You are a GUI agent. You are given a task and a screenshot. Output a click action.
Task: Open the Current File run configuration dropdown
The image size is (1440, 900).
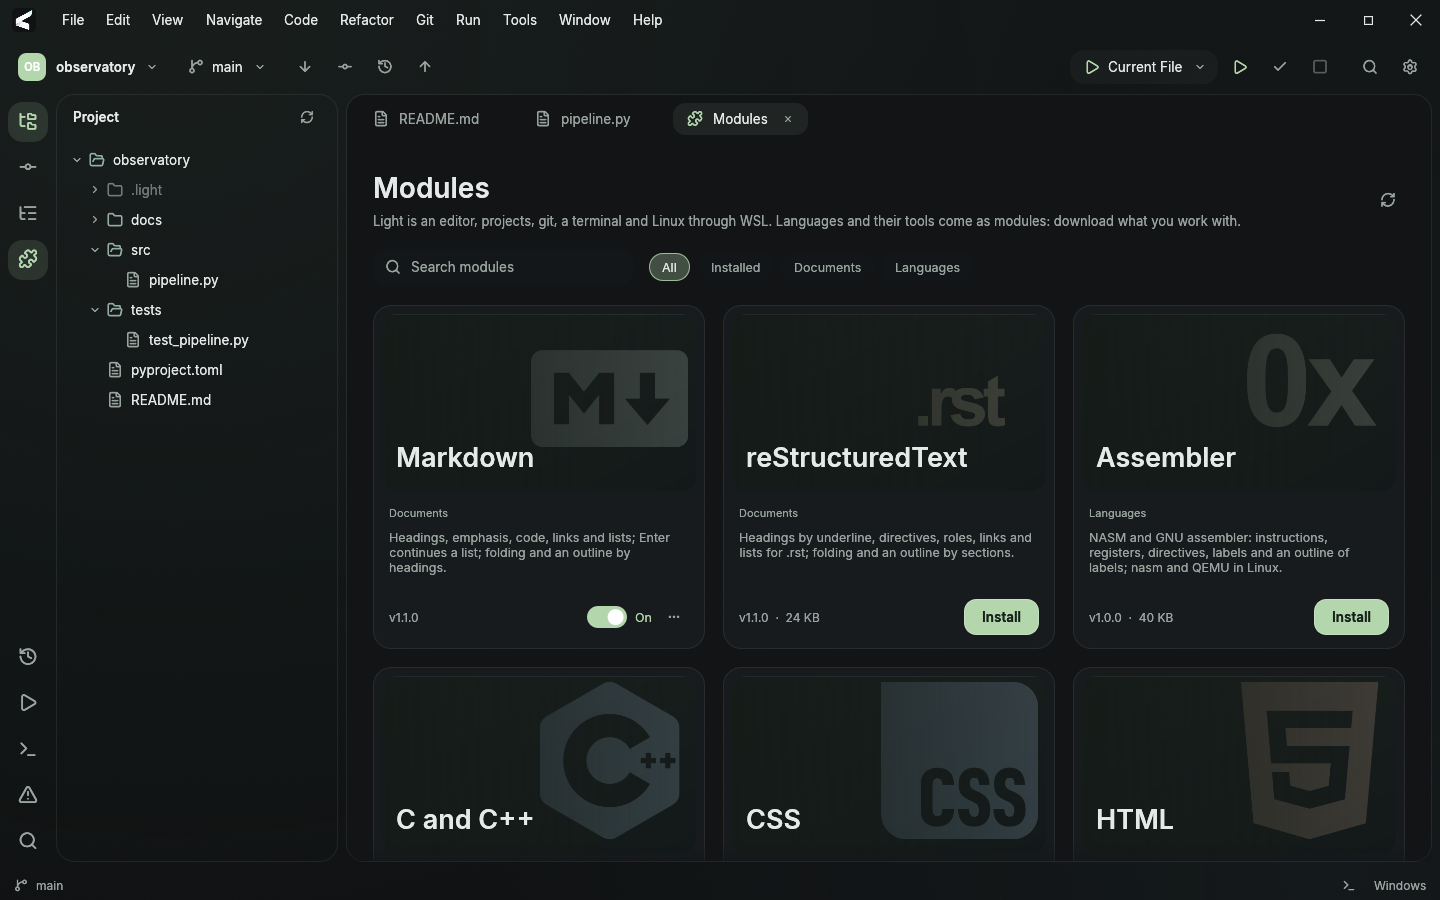(x=1144, y=67)
